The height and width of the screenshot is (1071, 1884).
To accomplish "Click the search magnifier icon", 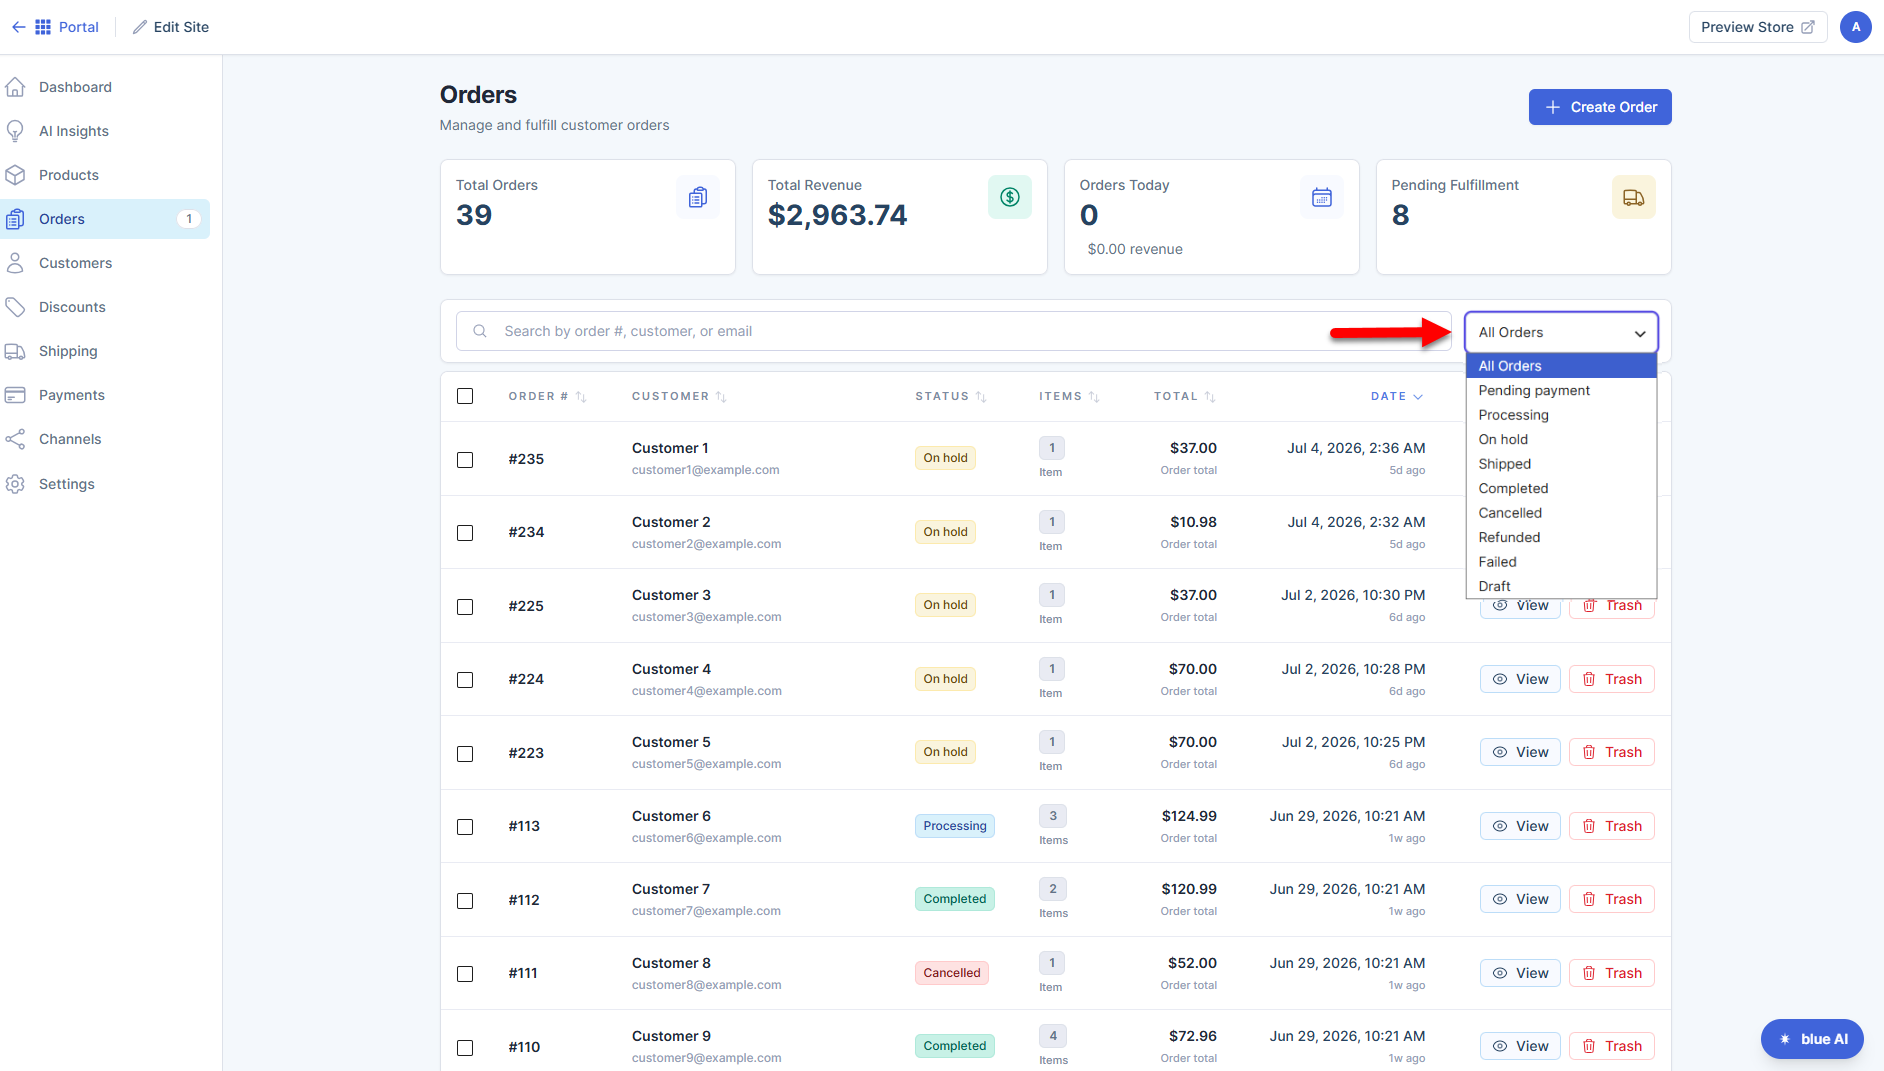I will [x=480, y=331].
